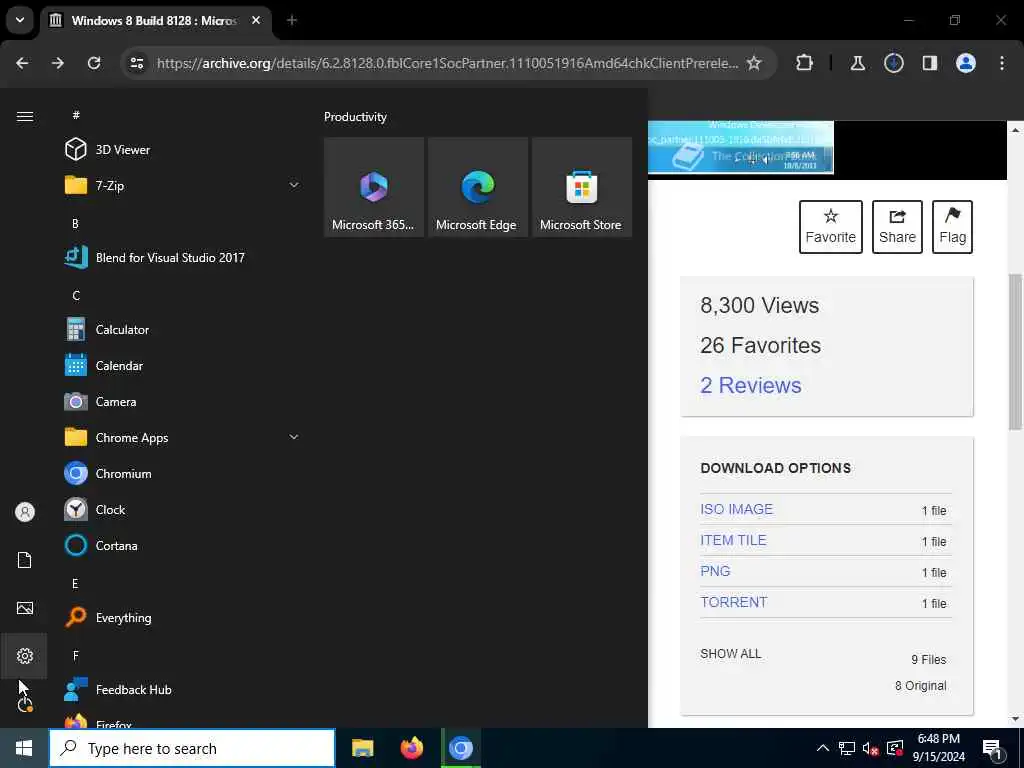Screen dimensions: 1024x768
Task: Open the Microsoft Store tile
Action: pyautogui.click(x=581, y=187)
